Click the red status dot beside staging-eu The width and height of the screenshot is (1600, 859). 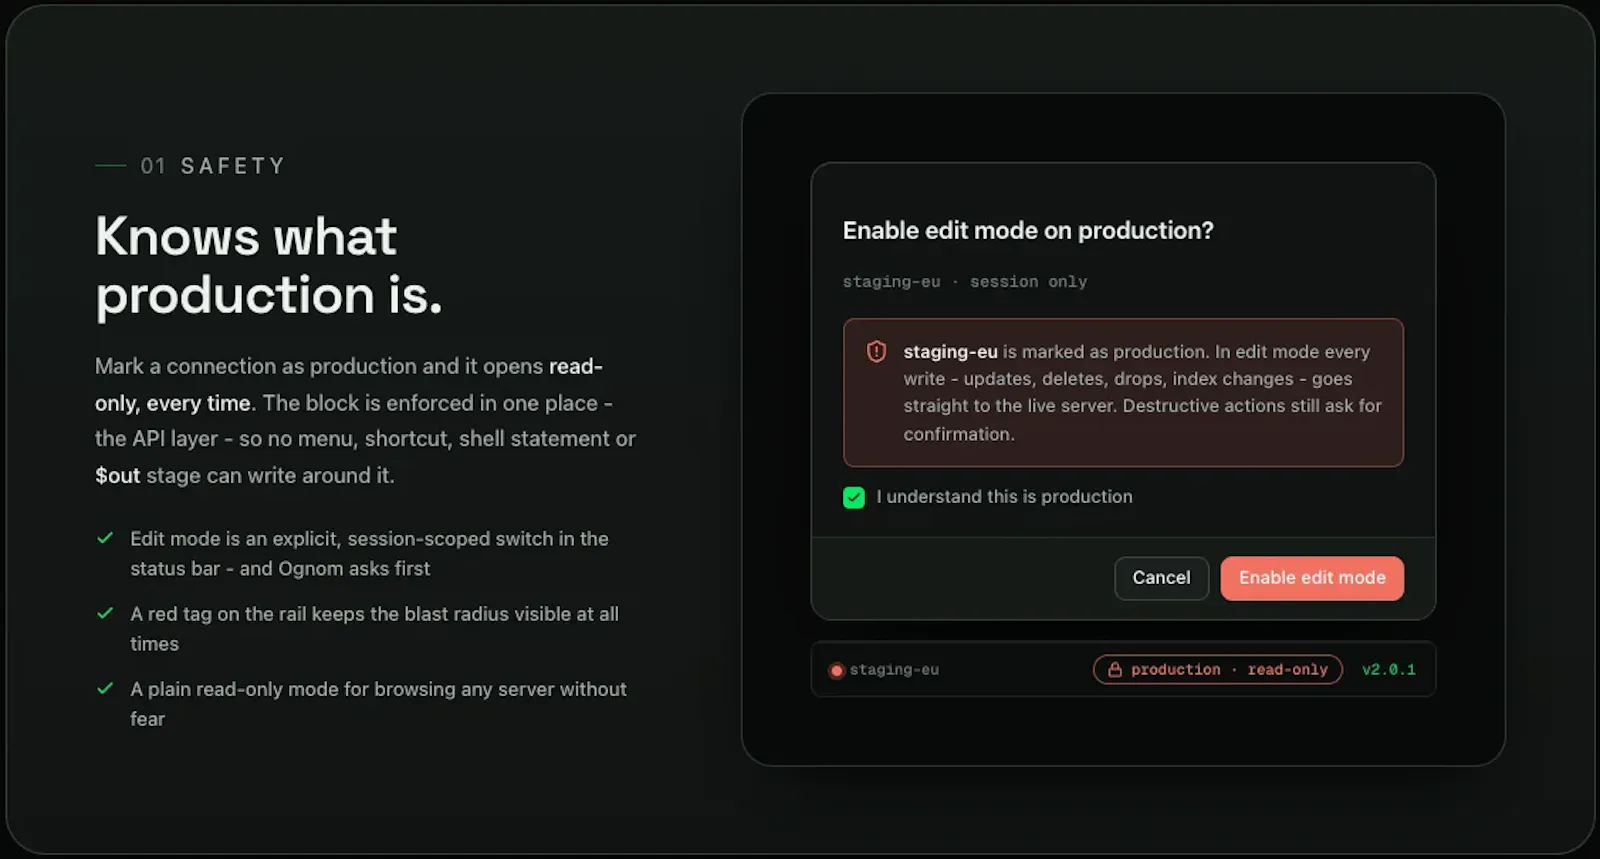point(837,671)
